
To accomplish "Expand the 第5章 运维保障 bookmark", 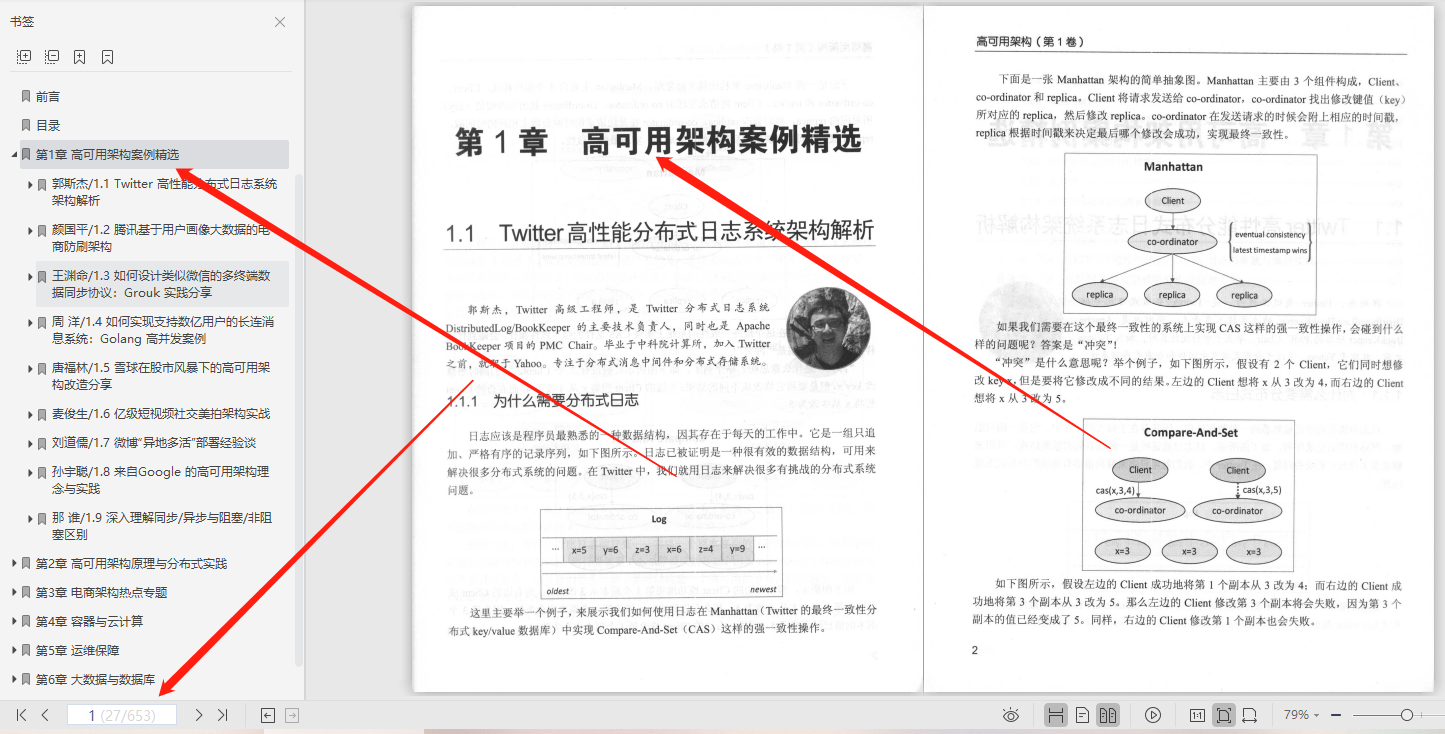I will [x=14, y=651].
